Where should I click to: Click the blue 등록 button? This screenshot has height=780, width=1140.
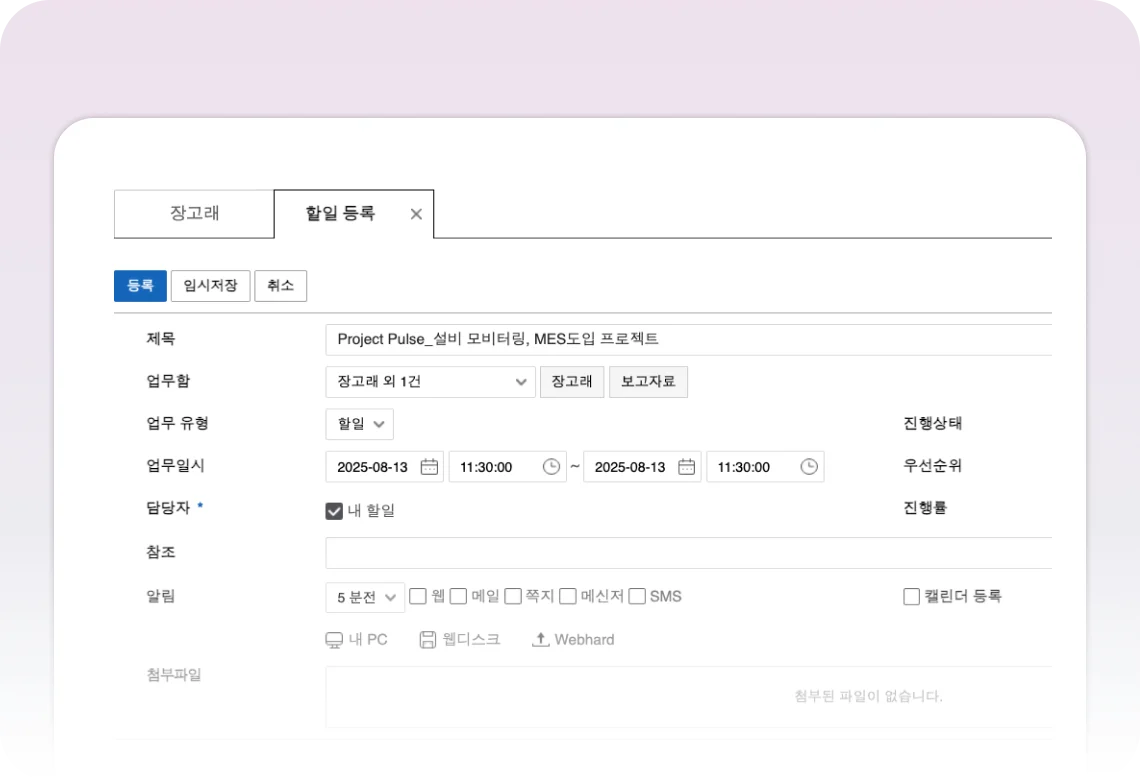[140, 286]
